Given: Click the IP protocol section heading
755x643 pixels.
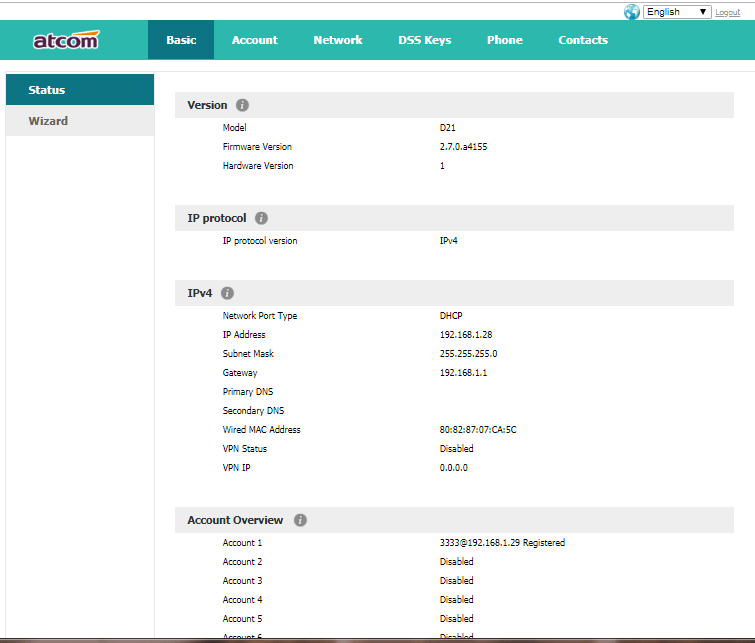Looking at the screenshot, I should point(217,218).
